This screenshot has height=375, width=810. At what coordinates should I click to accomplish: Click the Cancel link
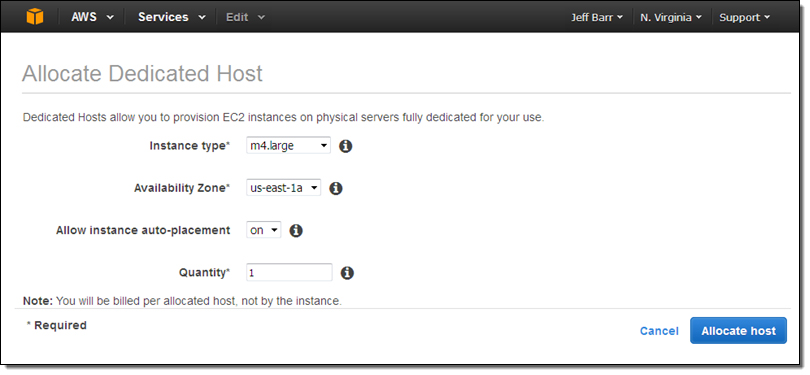pos(659,331)
